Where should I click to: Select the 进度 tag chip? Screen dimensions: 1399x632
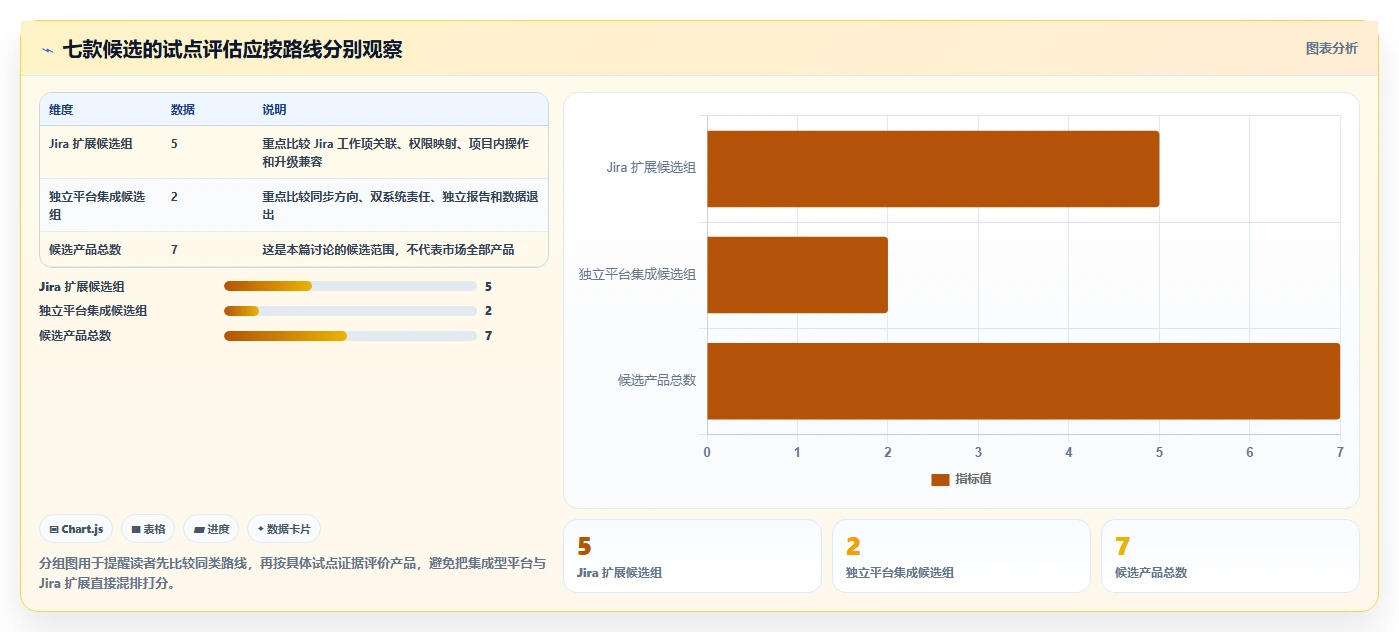(x=211, y=529)
